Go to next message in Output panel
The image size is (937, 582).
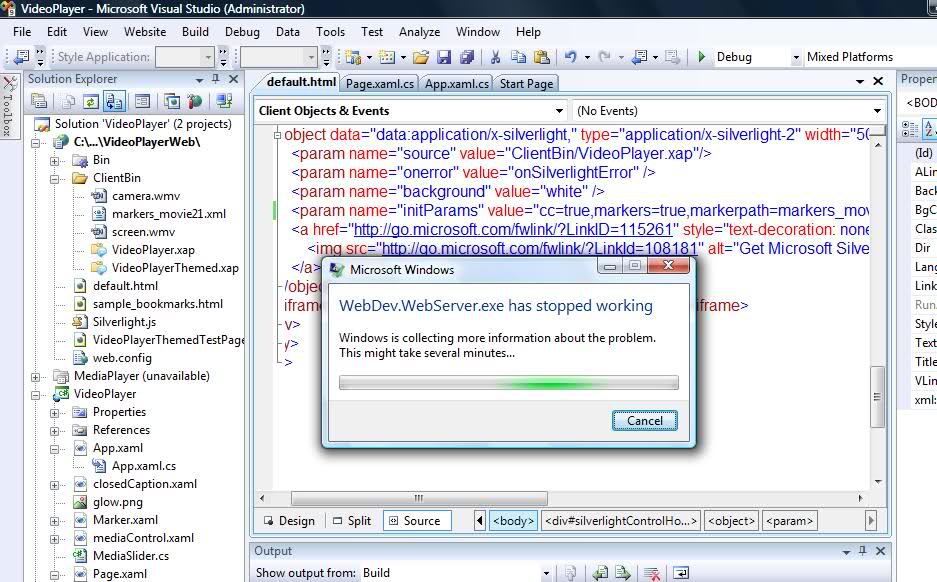point(623,573)
